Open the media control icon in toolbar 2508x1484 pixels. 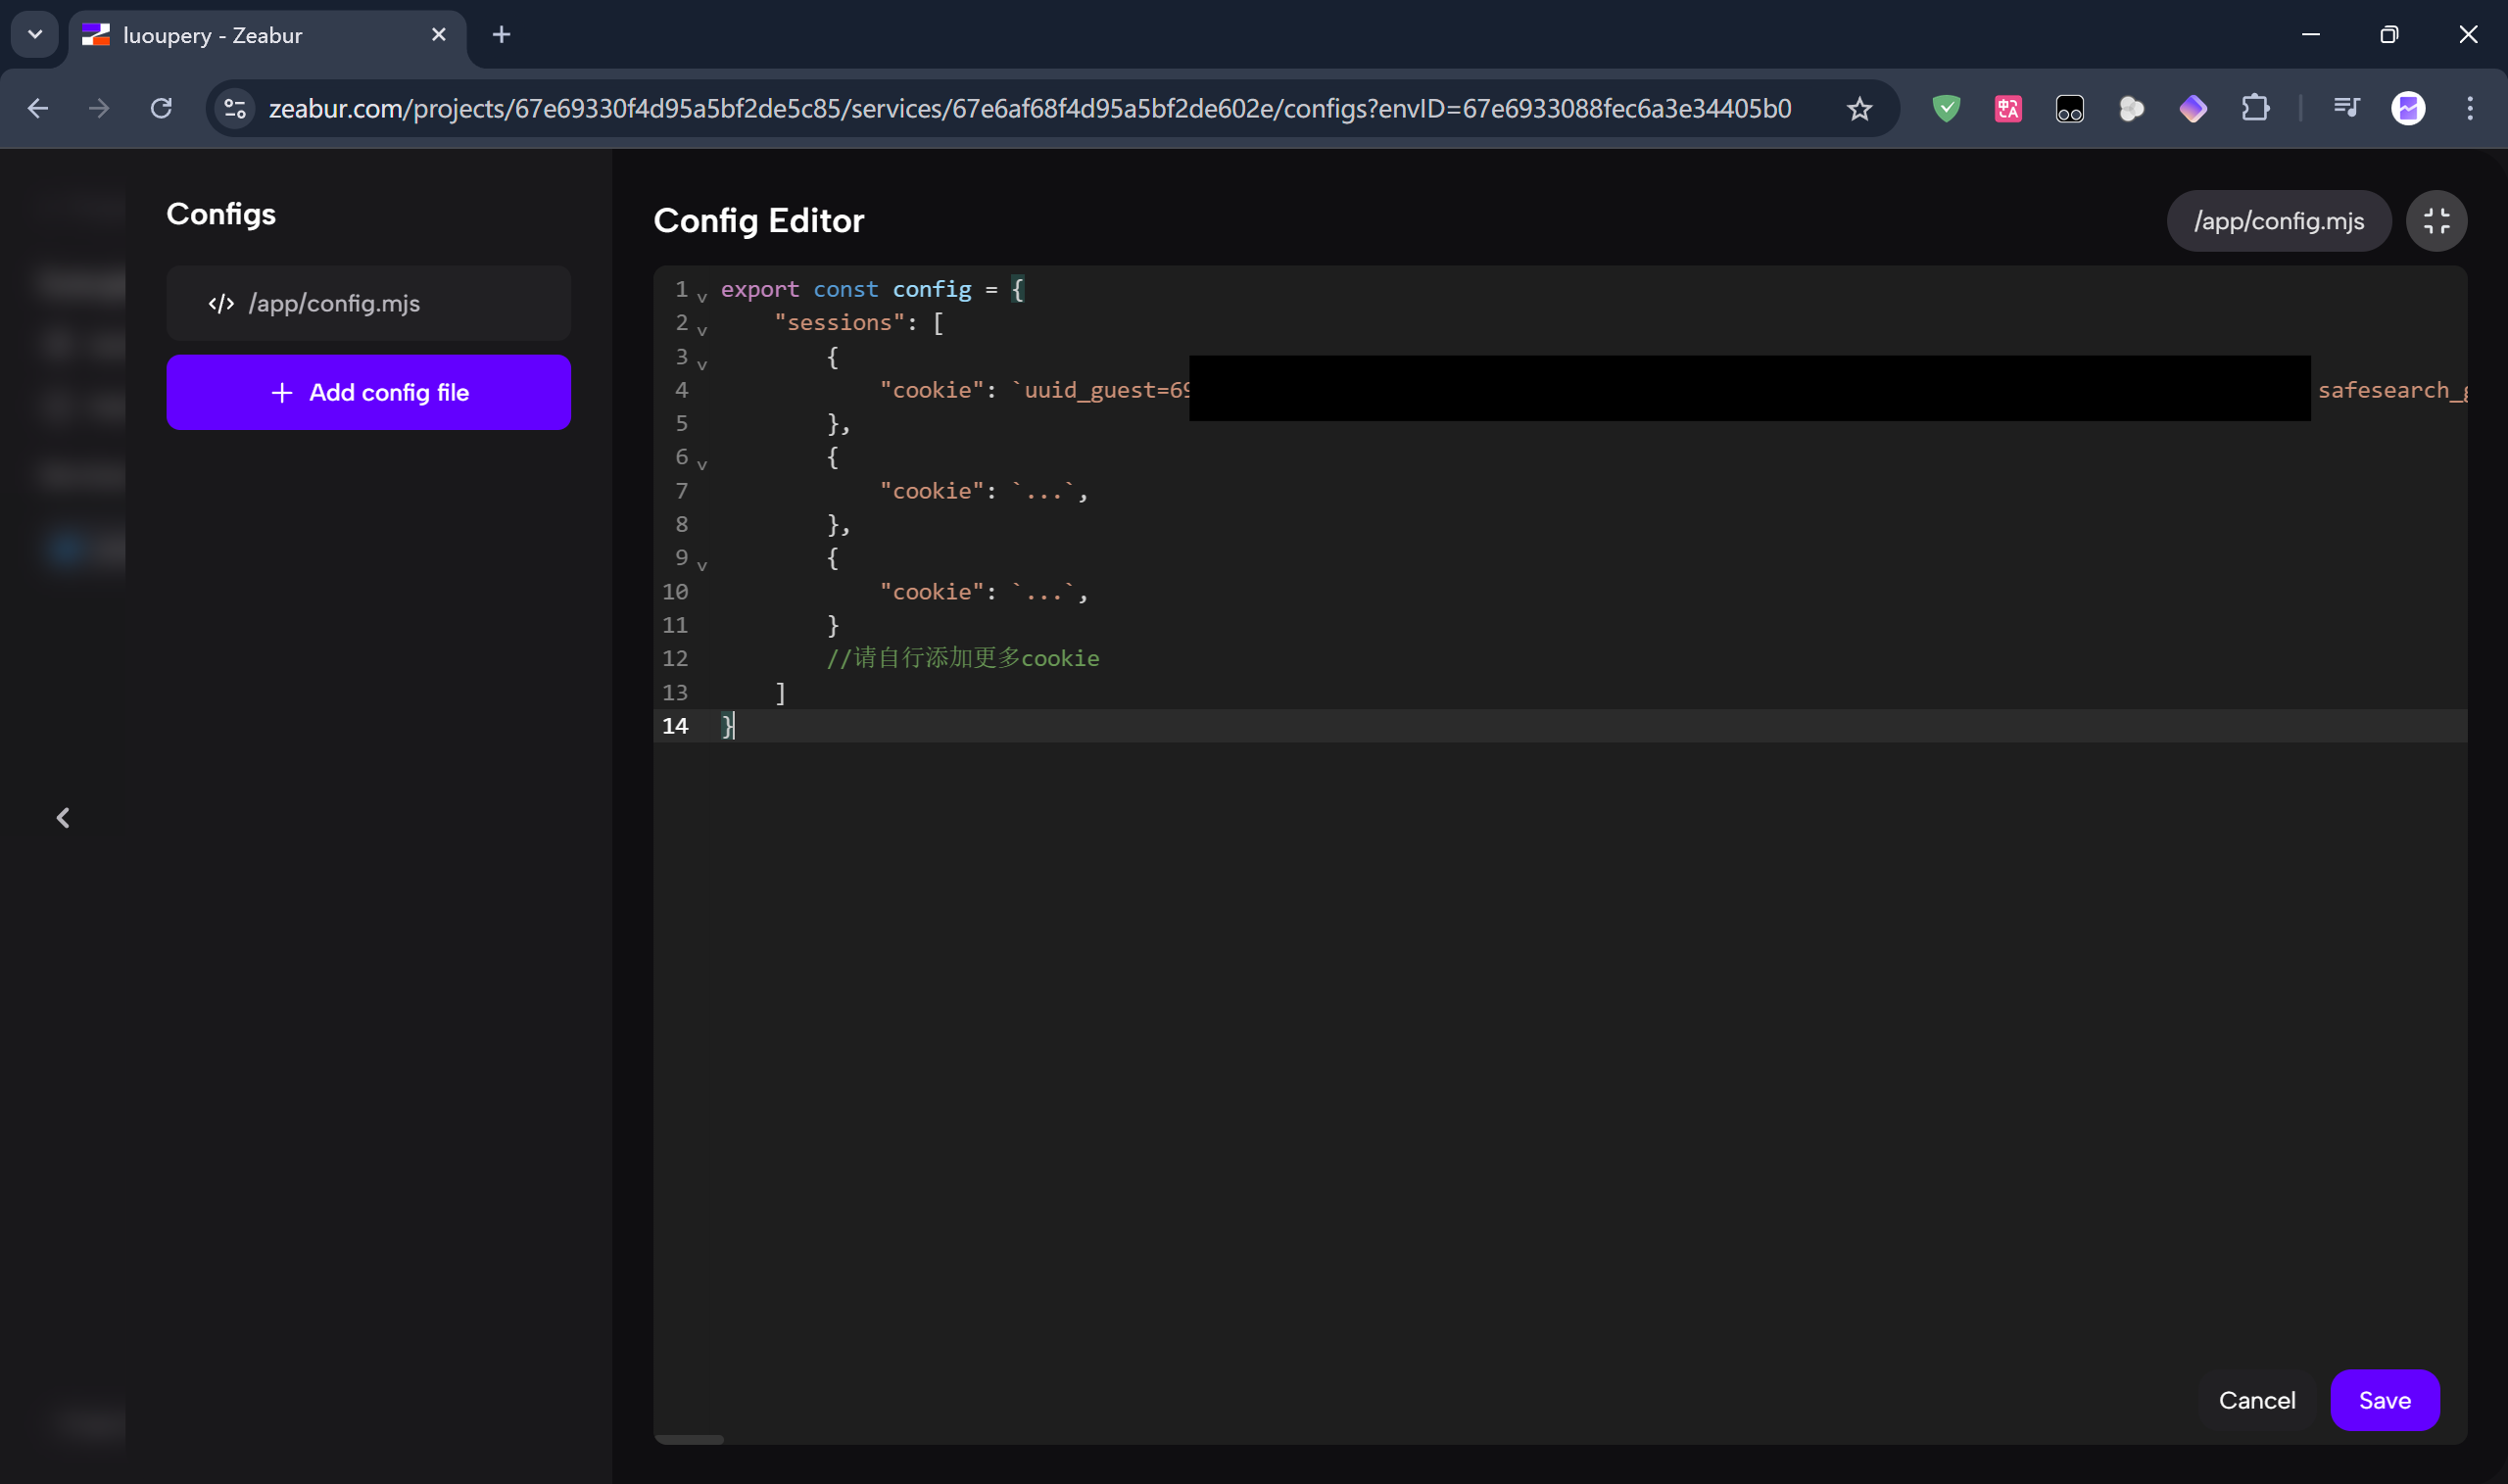[2346, 107]
